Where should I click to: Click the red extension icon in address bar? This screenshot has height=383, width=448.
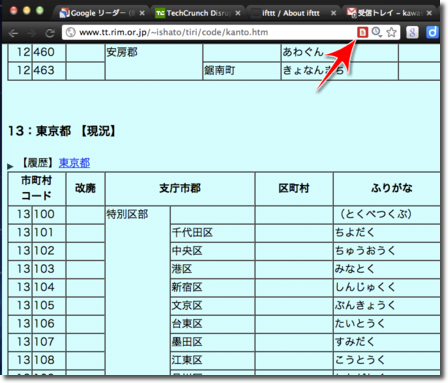[x=362, y=32]
